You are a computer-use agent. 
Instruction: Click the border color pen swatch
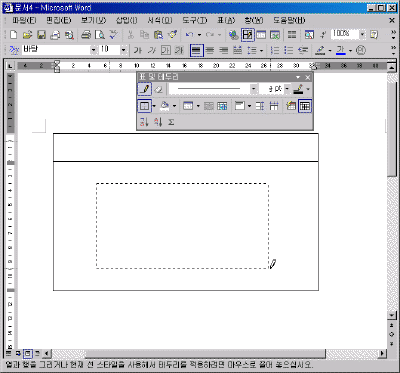click(298, 89)
